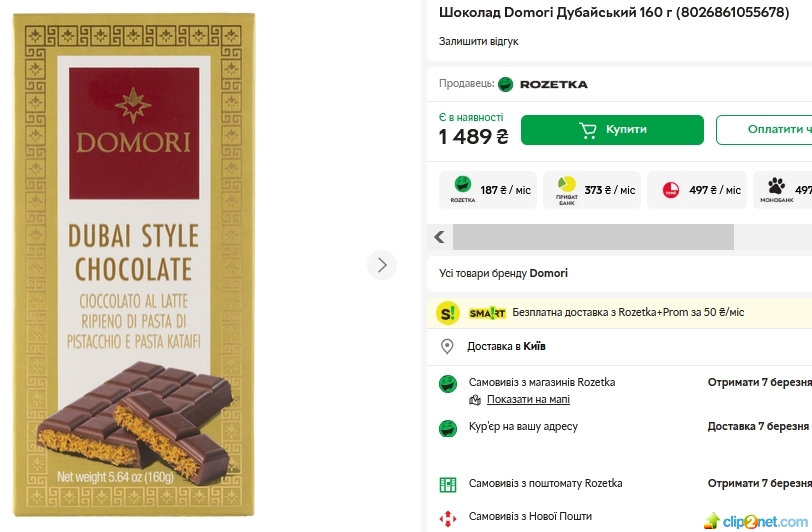This screenshot has height=532, width=812.
Task: Select Monobank paw installment option
Action: [784, 190]
